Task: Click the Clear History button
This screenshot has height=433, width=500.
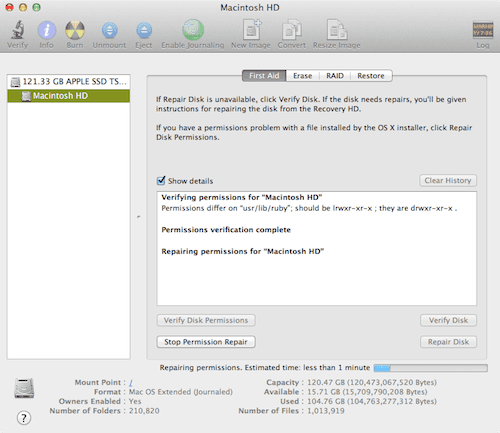Action: point(448,180)
